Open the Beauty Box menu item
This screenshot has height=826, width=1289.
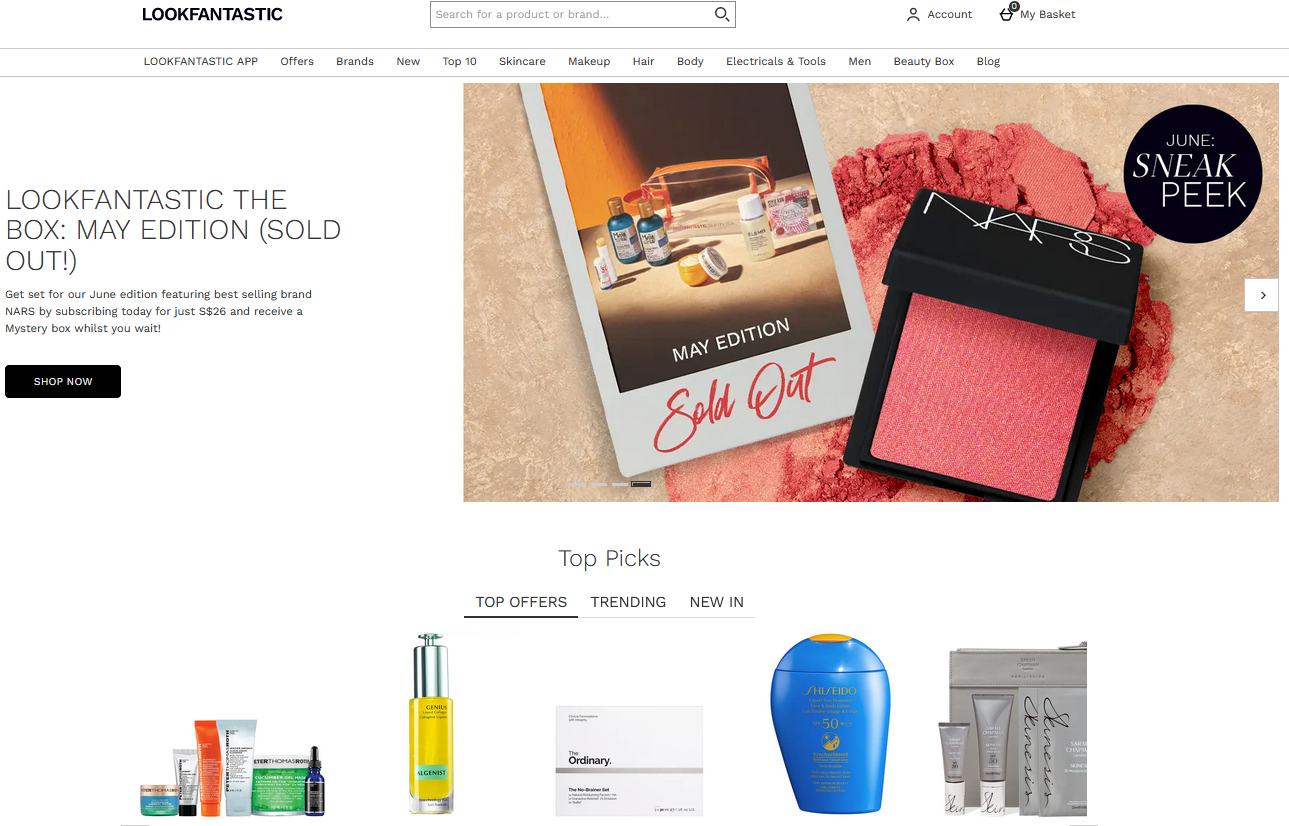coord(924,61)
